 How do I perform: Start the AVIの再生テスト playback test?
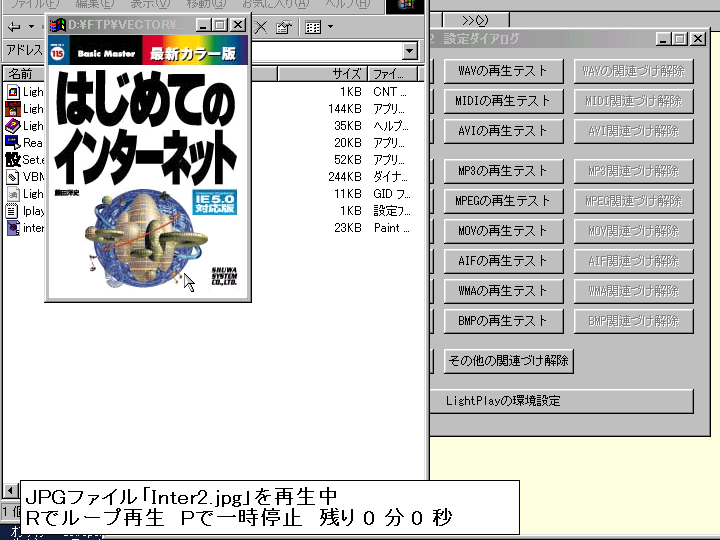[503, 131]
